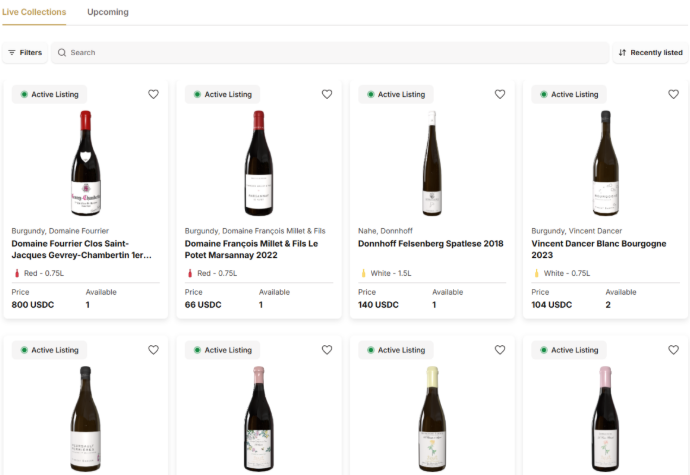The width and height of the screenshot is (690, 475).
Task: Click the Domaine Fourrier red bottle thumbnail
Action: (86, 163)
